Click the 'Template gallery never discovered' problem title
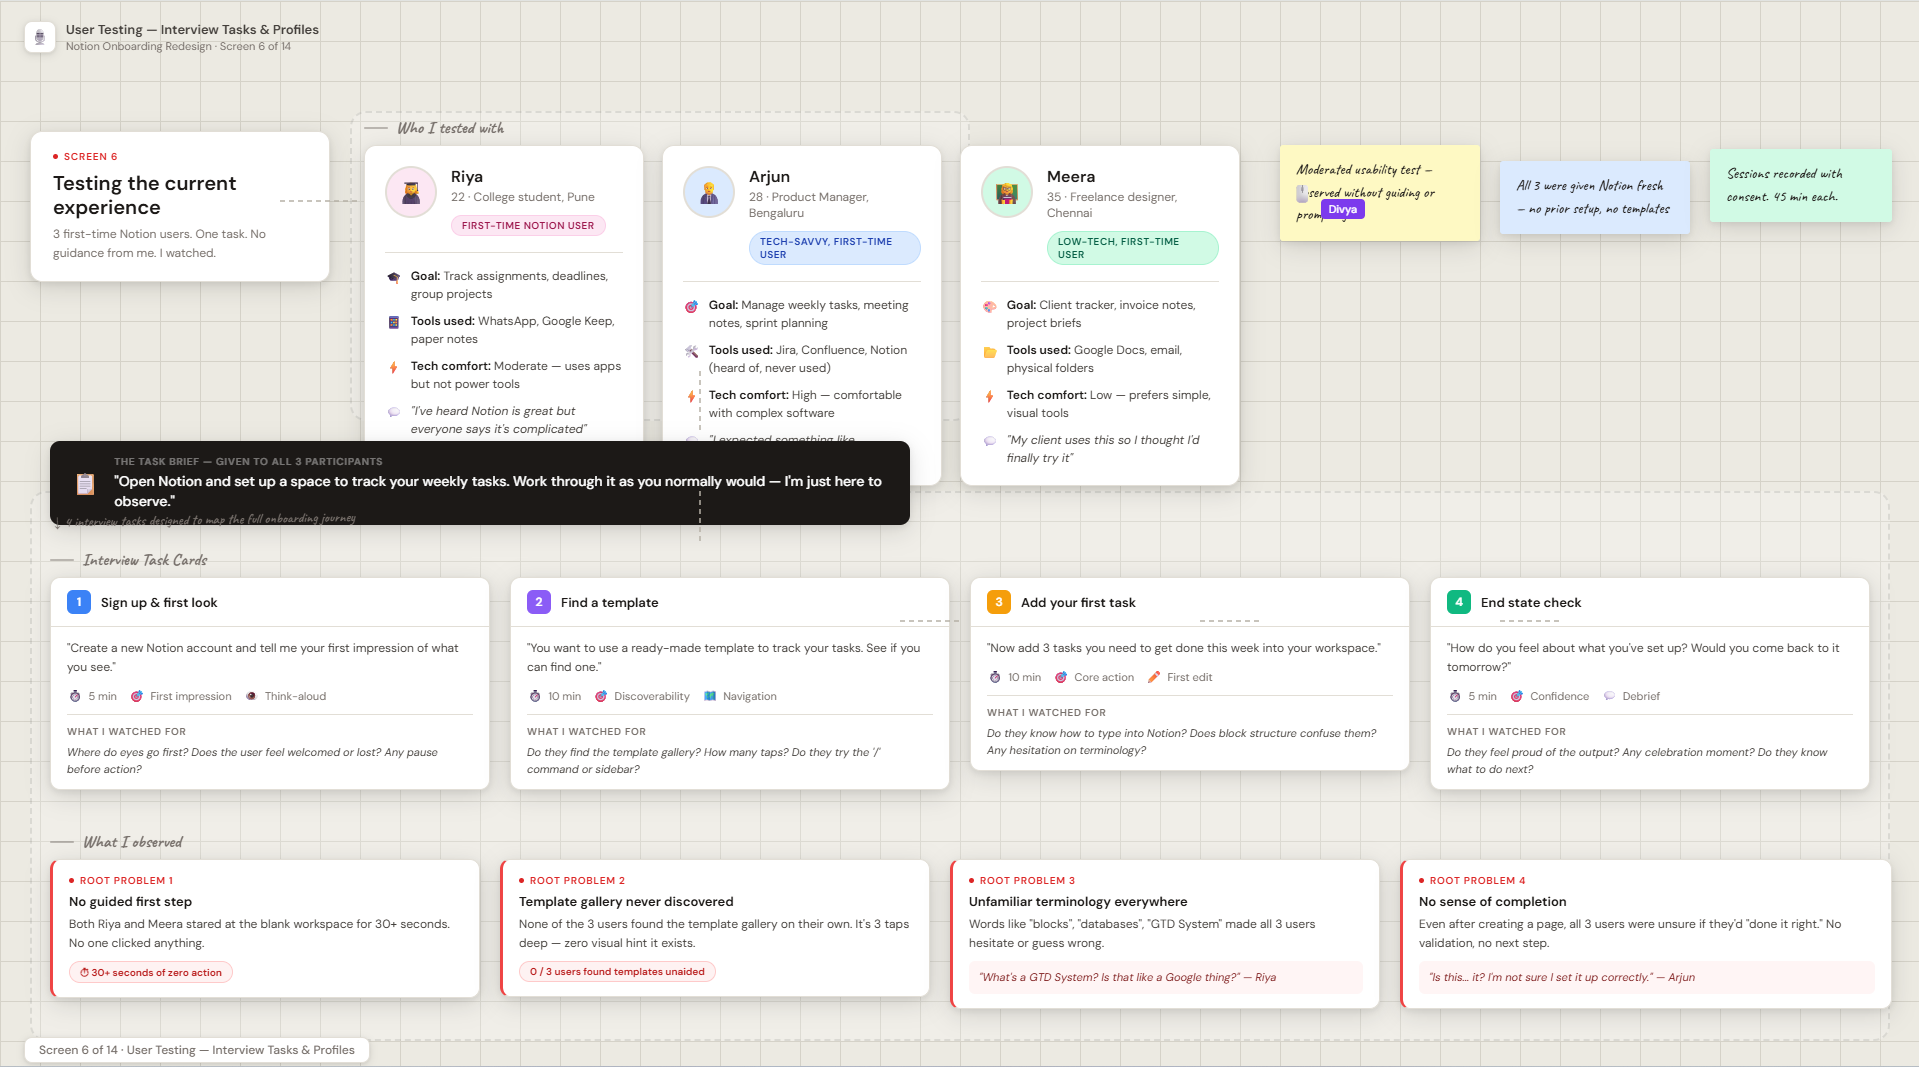 626,902
